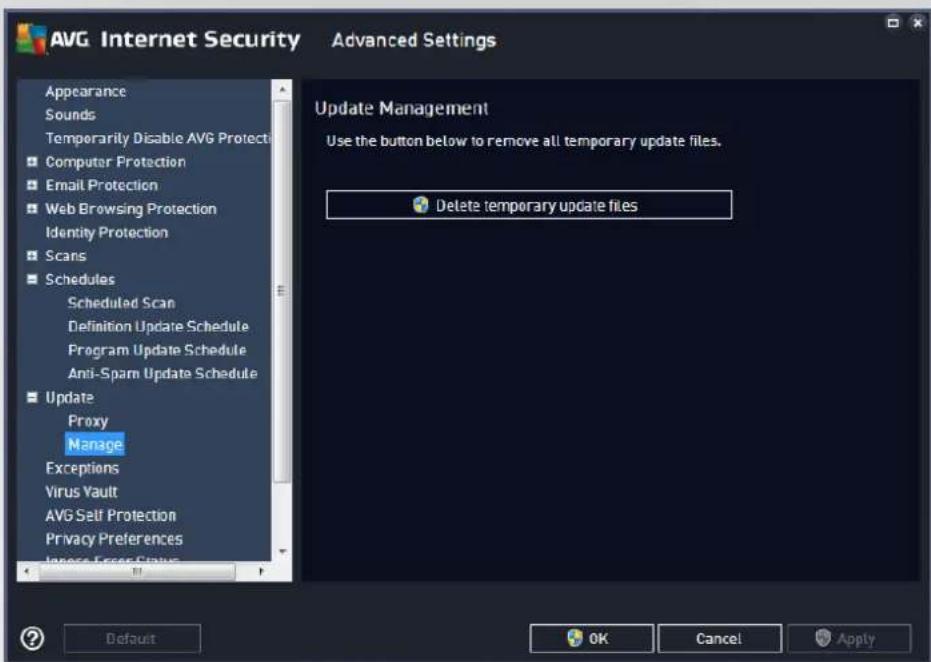Select Appearance in settings tree
Screen dimensions: 931x662
(x=86, y=91)
